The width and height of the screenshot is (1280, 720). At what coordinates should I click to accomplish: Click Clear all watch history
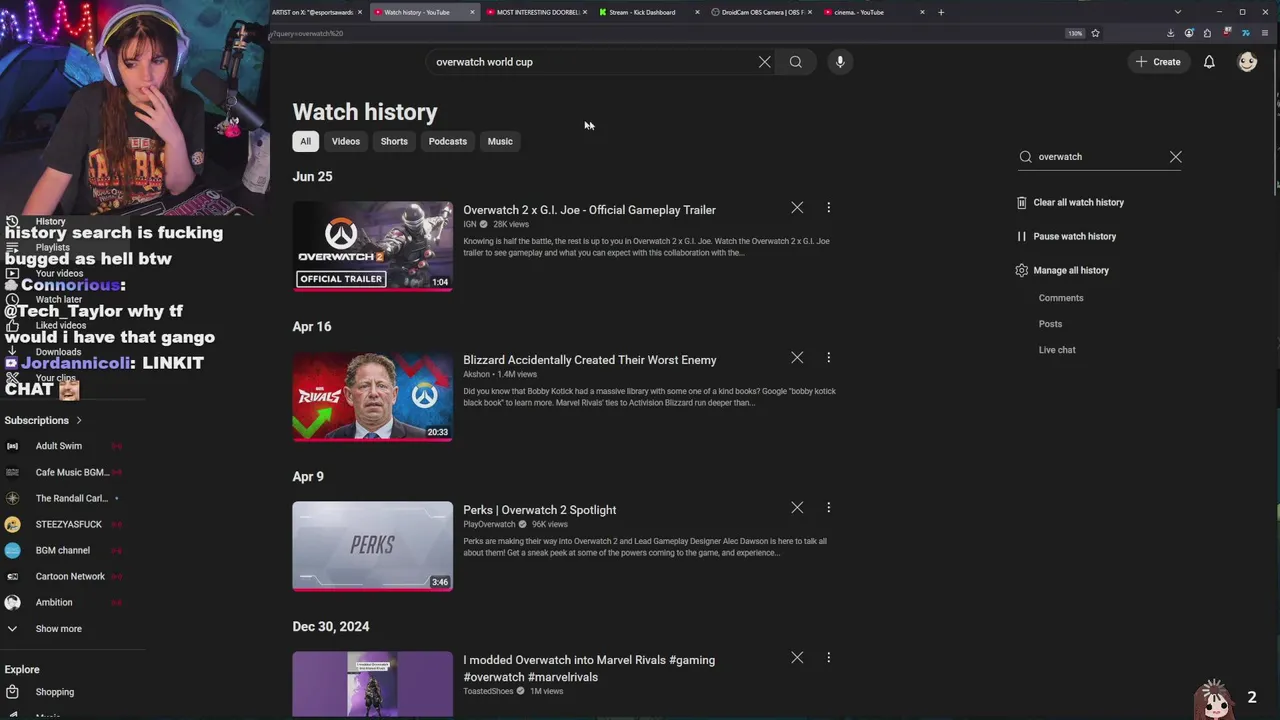1070,202
